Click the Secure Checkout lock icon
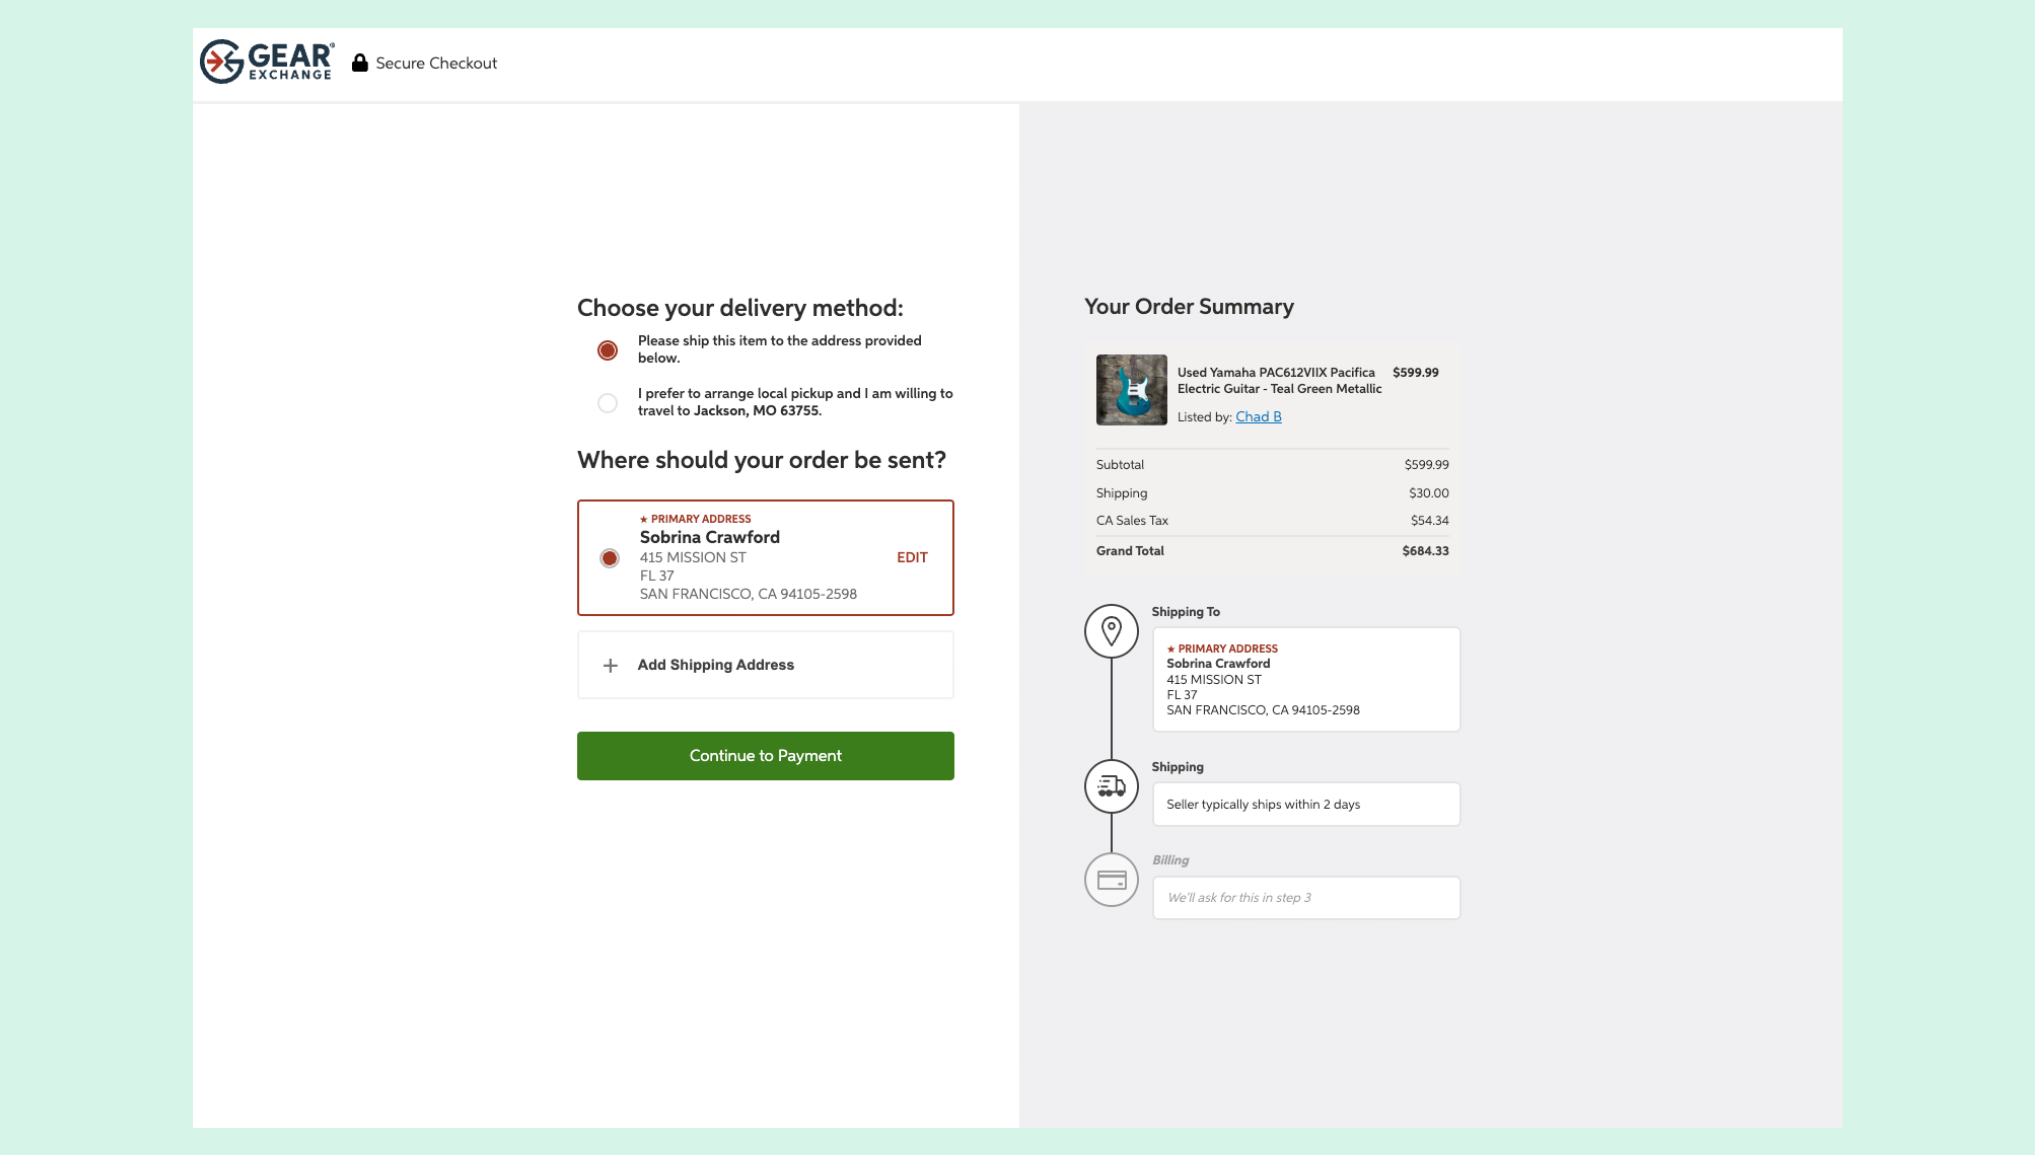 click(x=360, y=63)
